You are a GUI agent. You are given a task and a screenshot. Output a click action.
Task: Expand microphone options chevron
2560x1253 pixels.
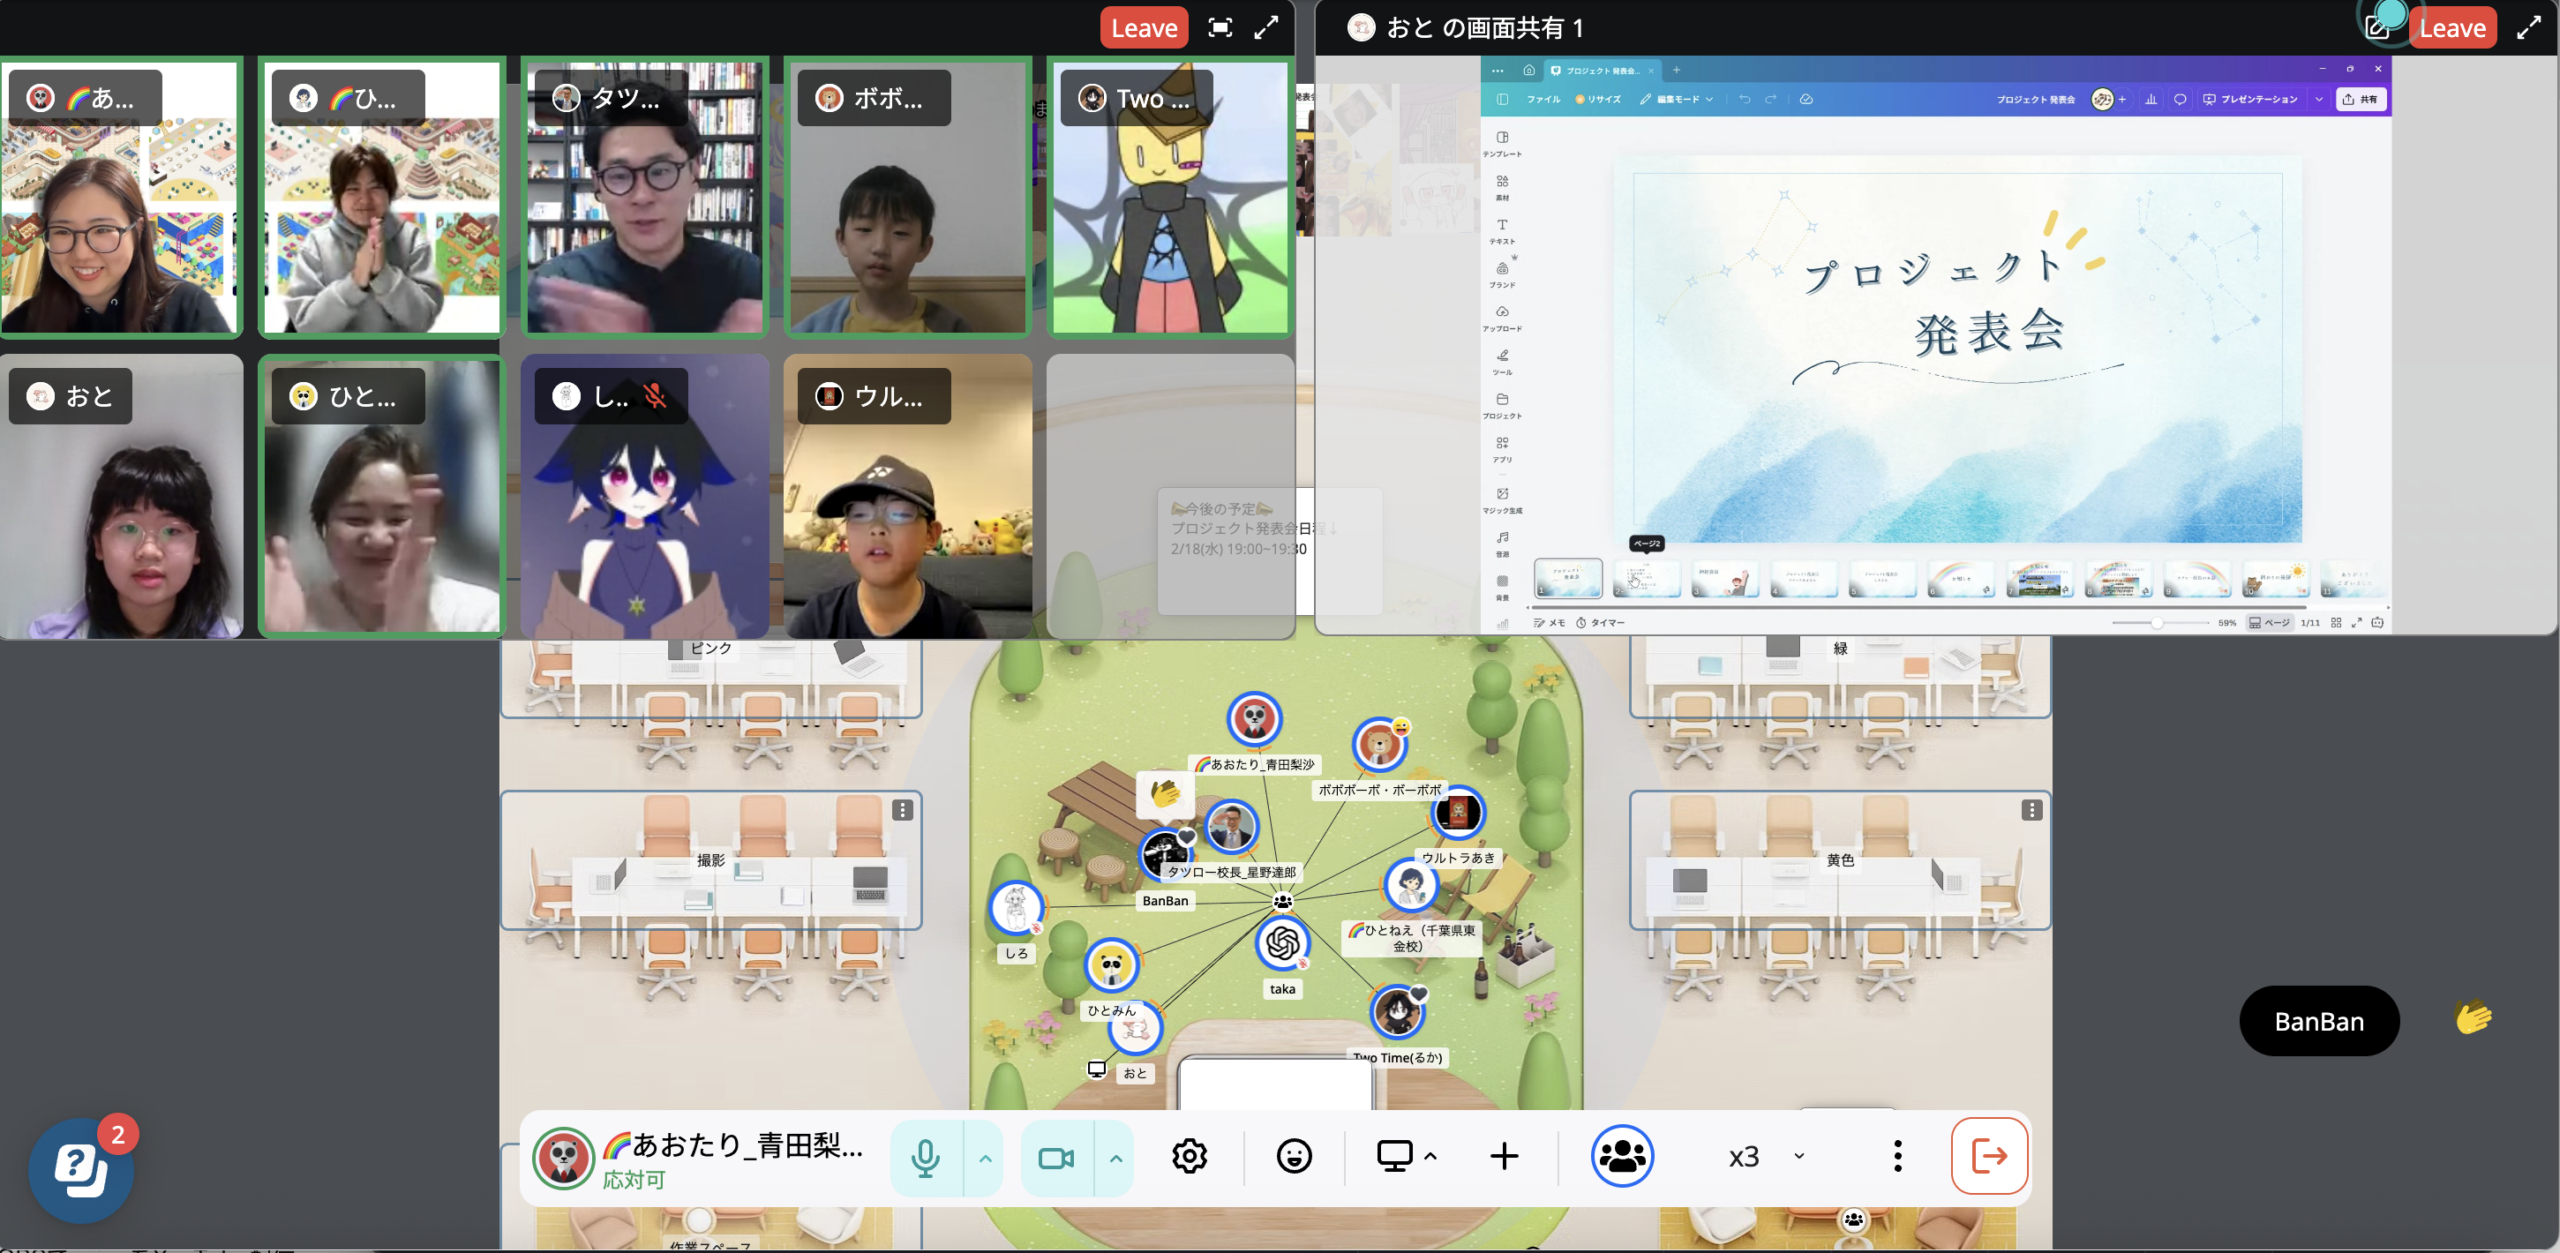pos(985,1158)
